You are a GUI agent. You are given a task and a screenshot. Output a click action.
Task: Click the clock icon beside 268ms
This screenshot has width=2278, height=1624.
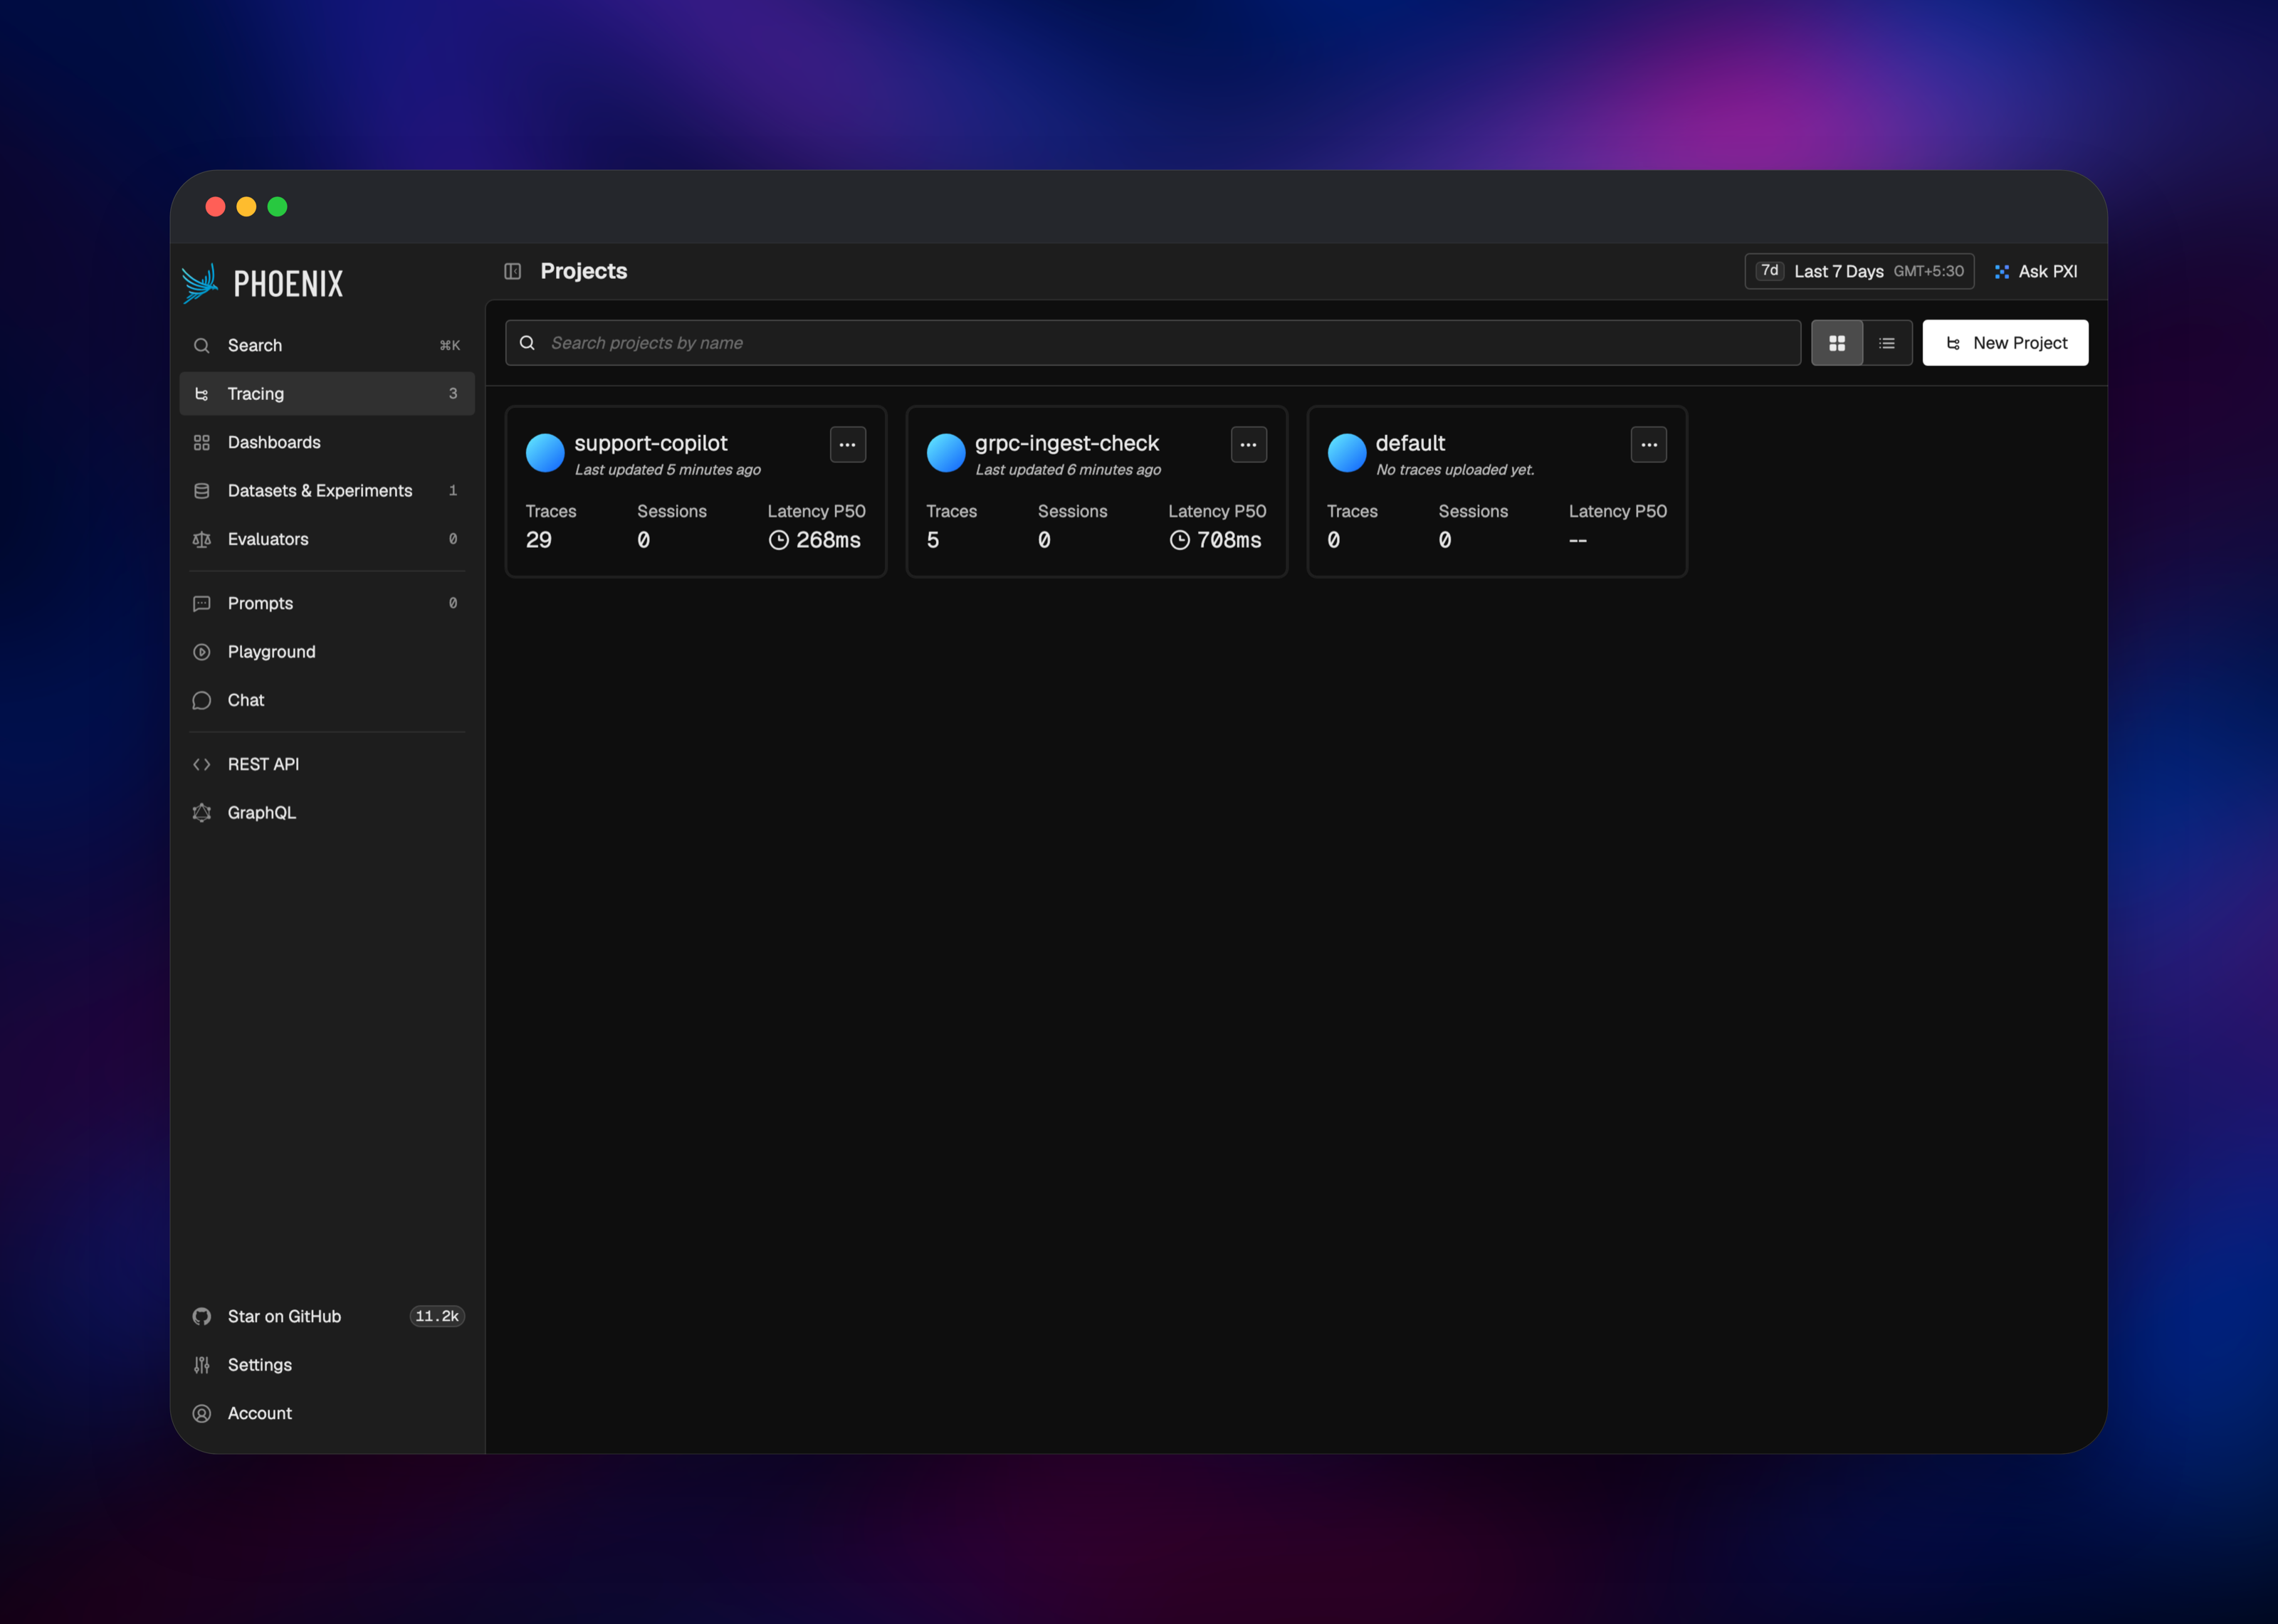tap(779, 540)
